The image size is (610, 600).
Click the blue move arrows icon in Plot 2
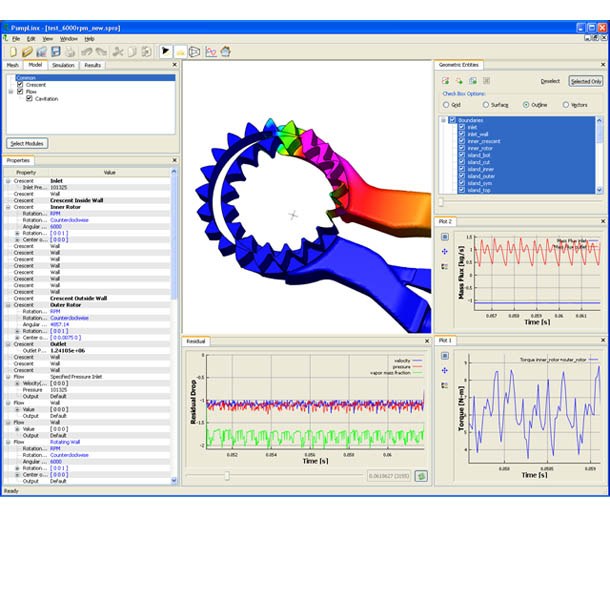[445, 252]
